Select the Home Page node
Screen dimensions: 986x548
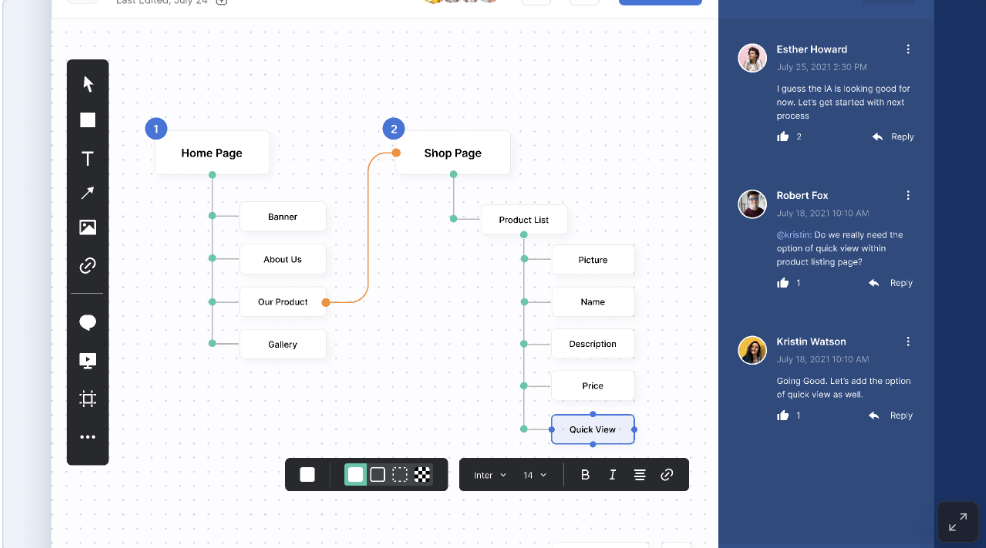click(212, 153)
